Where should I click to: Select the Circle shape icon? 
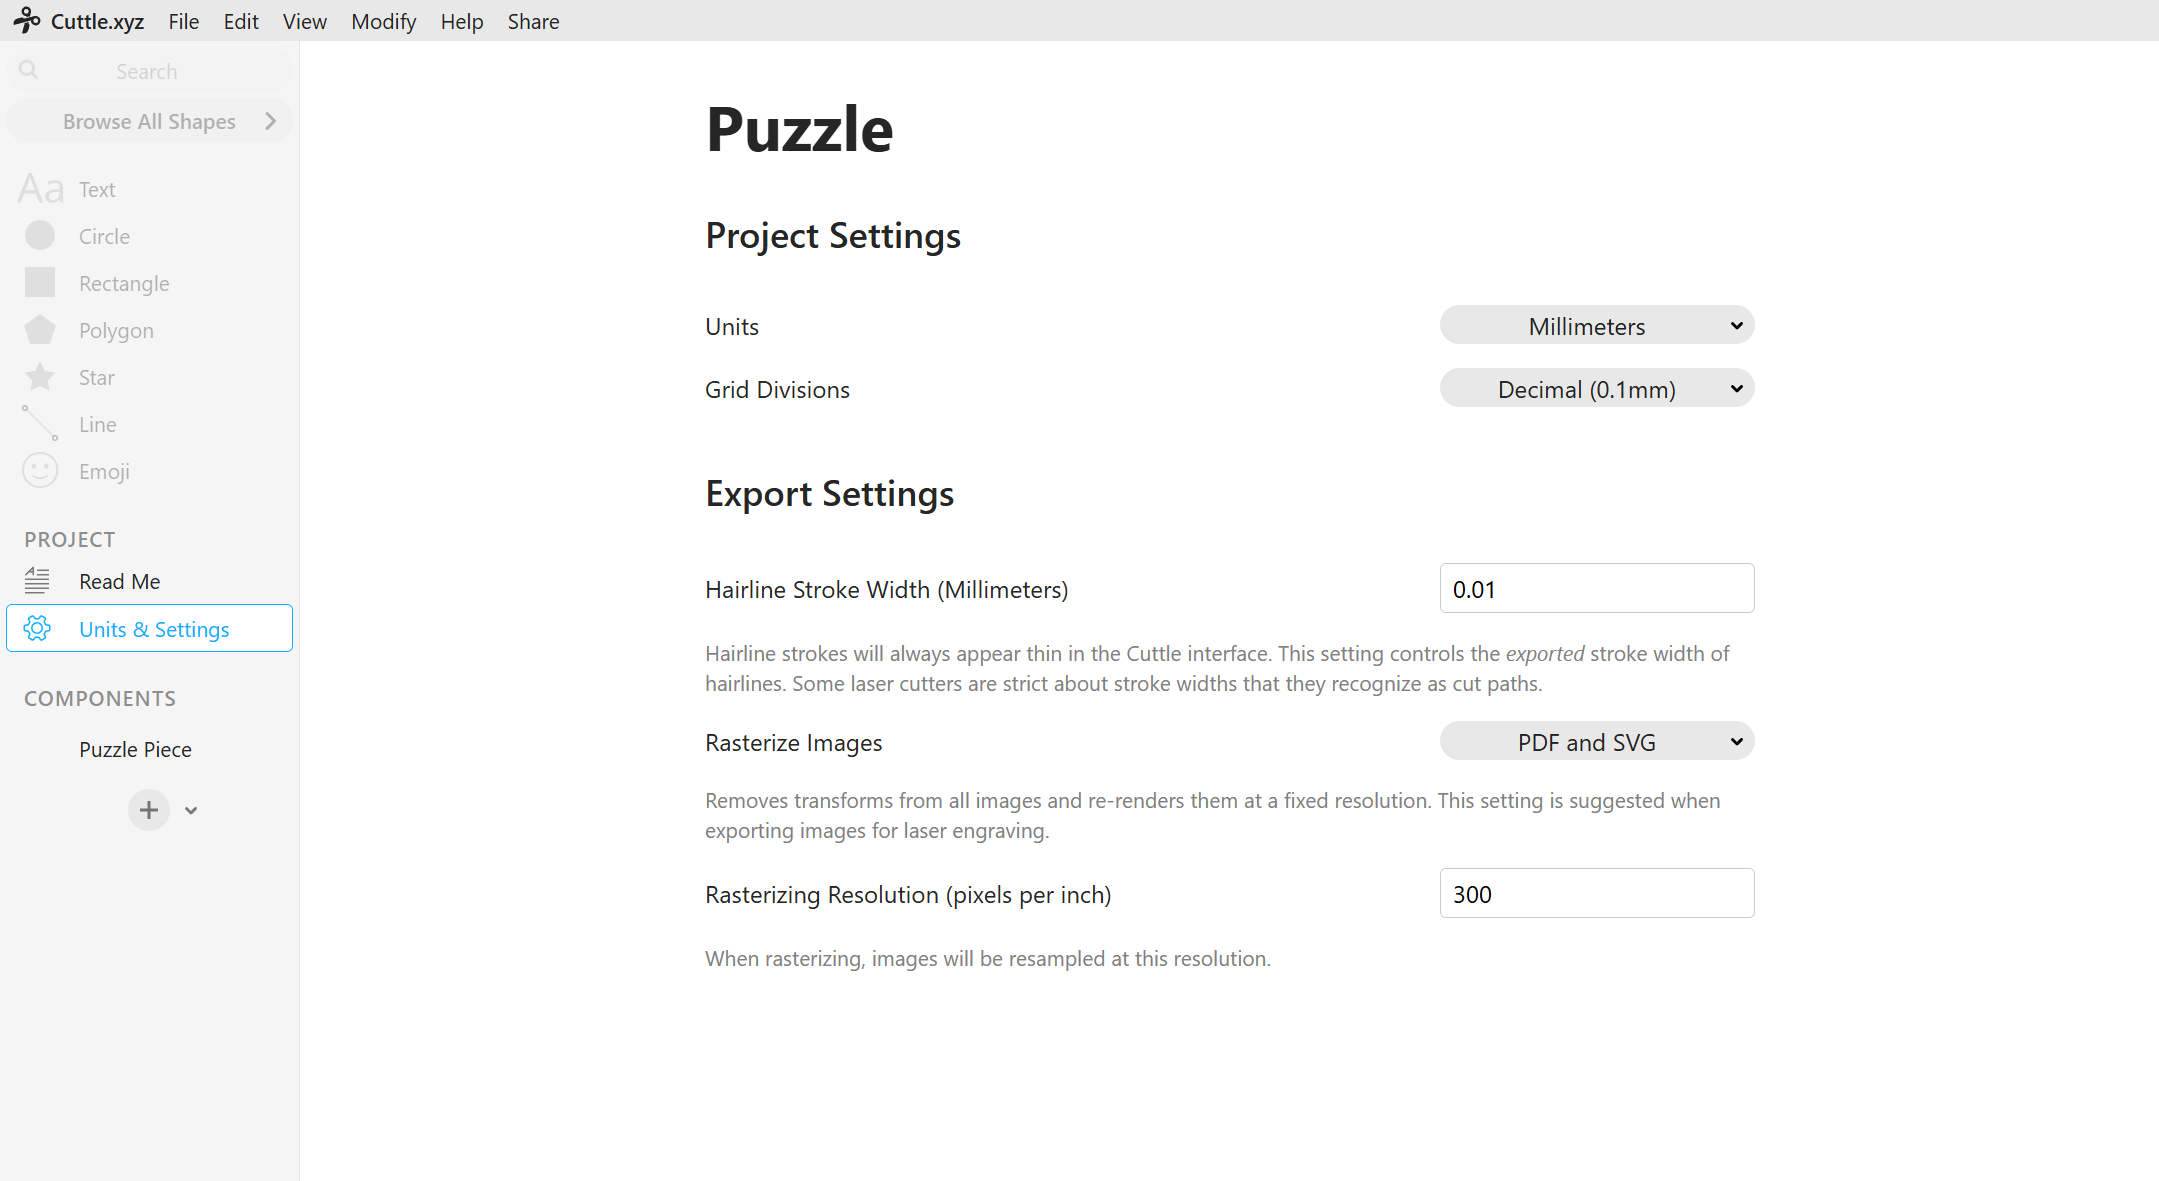pos(40,236)
